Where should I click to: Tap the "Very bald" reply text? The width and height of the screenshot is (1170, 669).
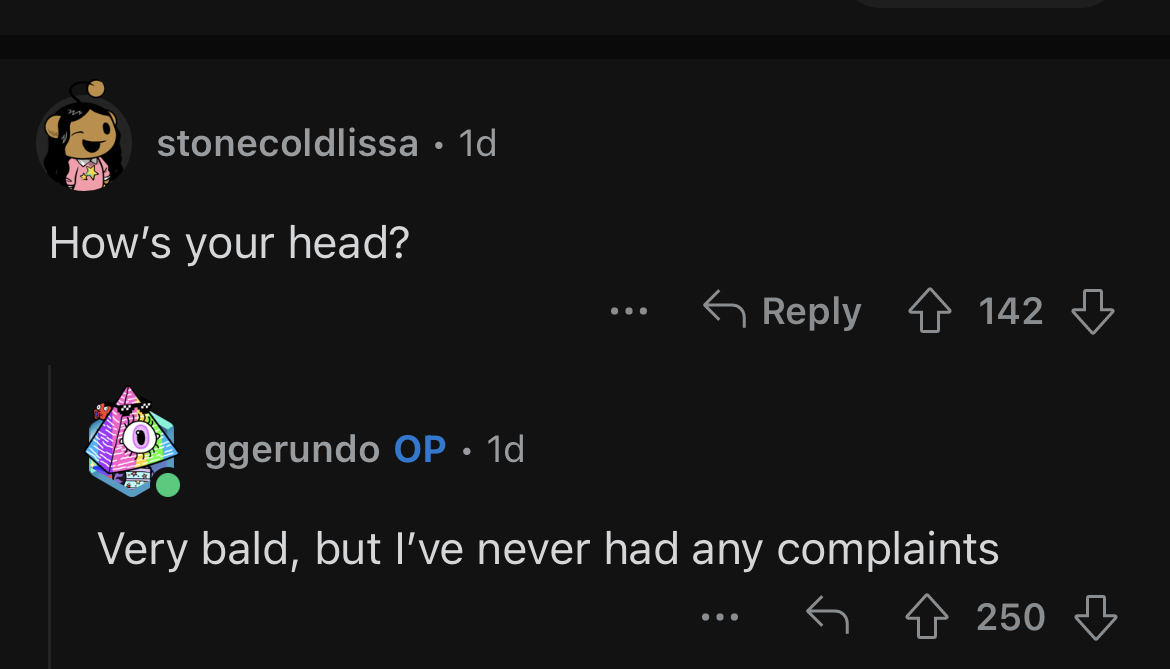click(x=547, y=549)
